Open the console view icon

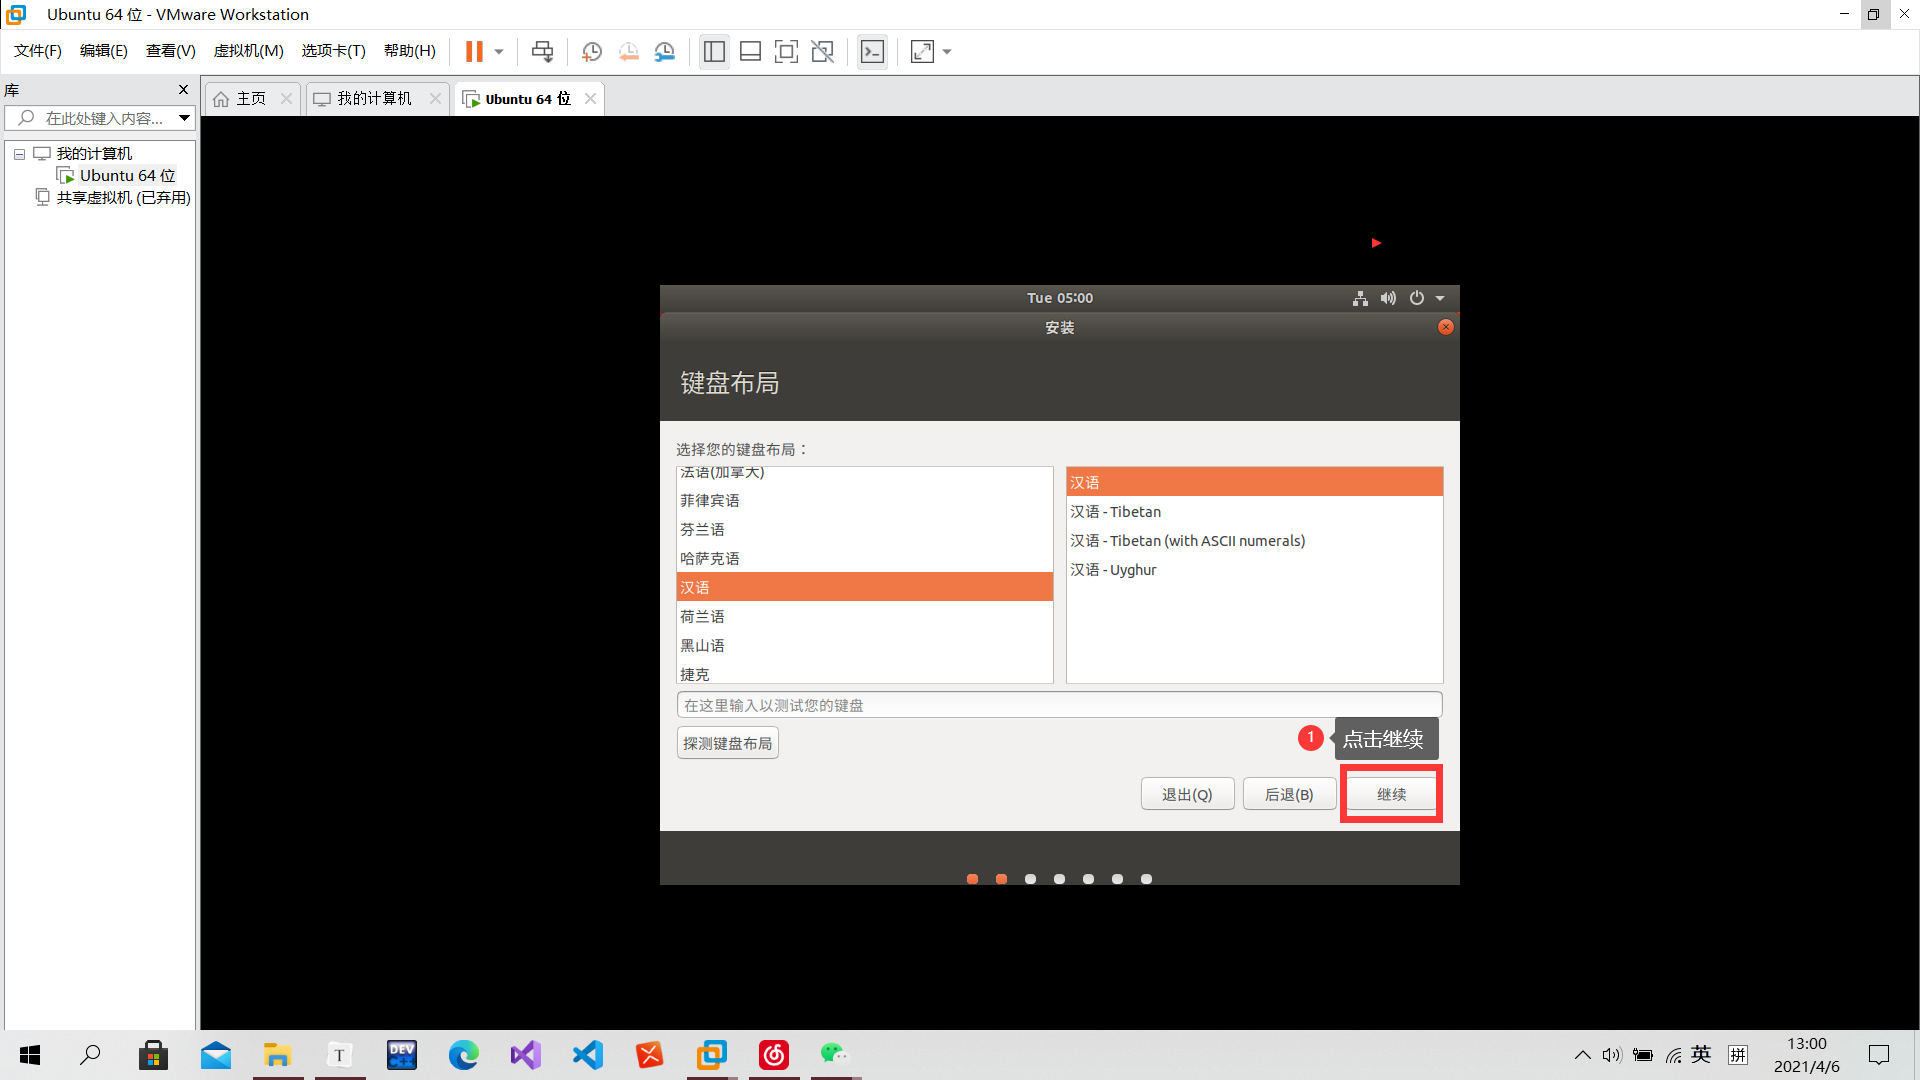tap(872, 52)
